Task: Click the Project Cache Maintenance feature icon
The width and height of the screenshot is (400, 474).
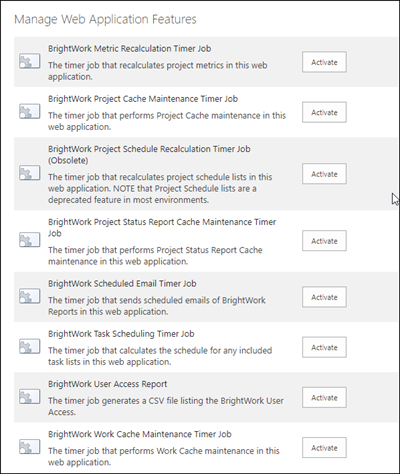Action: tap(30, 112)
